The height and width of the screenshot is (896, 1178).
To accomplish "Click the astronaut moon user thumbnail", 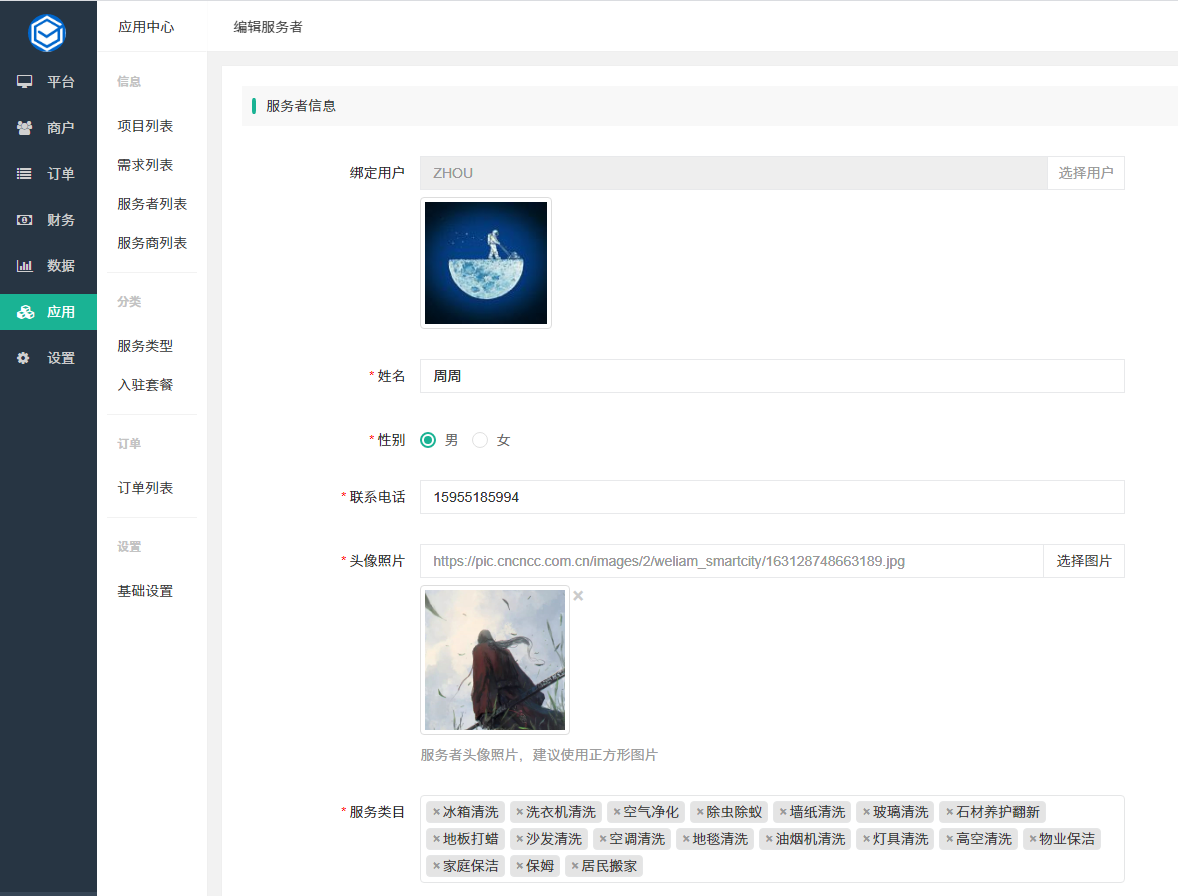I will [486, 263].
